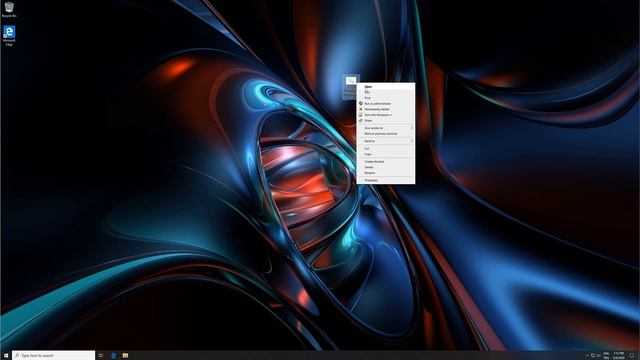
Task: Open Properties from the context menu
Action: click(386, 180)
